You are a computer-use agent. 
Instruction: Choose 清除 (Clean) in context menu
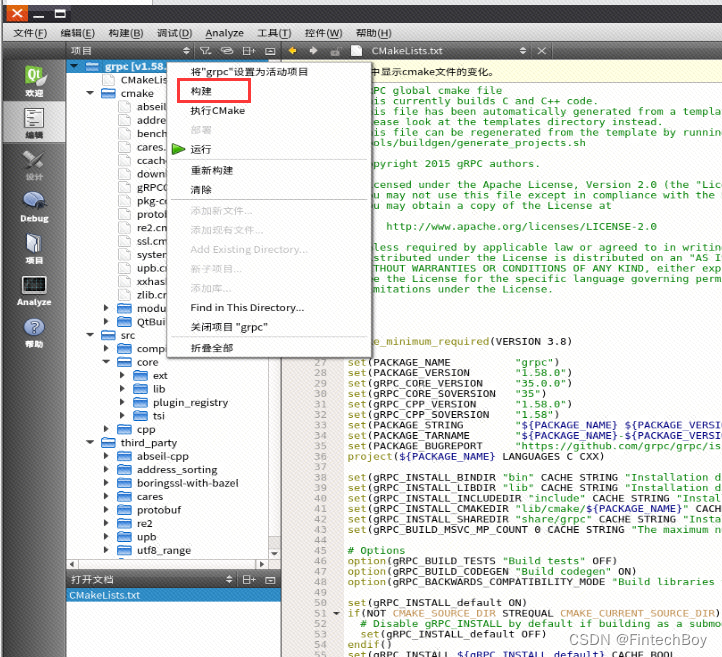[x=270, y=190]
